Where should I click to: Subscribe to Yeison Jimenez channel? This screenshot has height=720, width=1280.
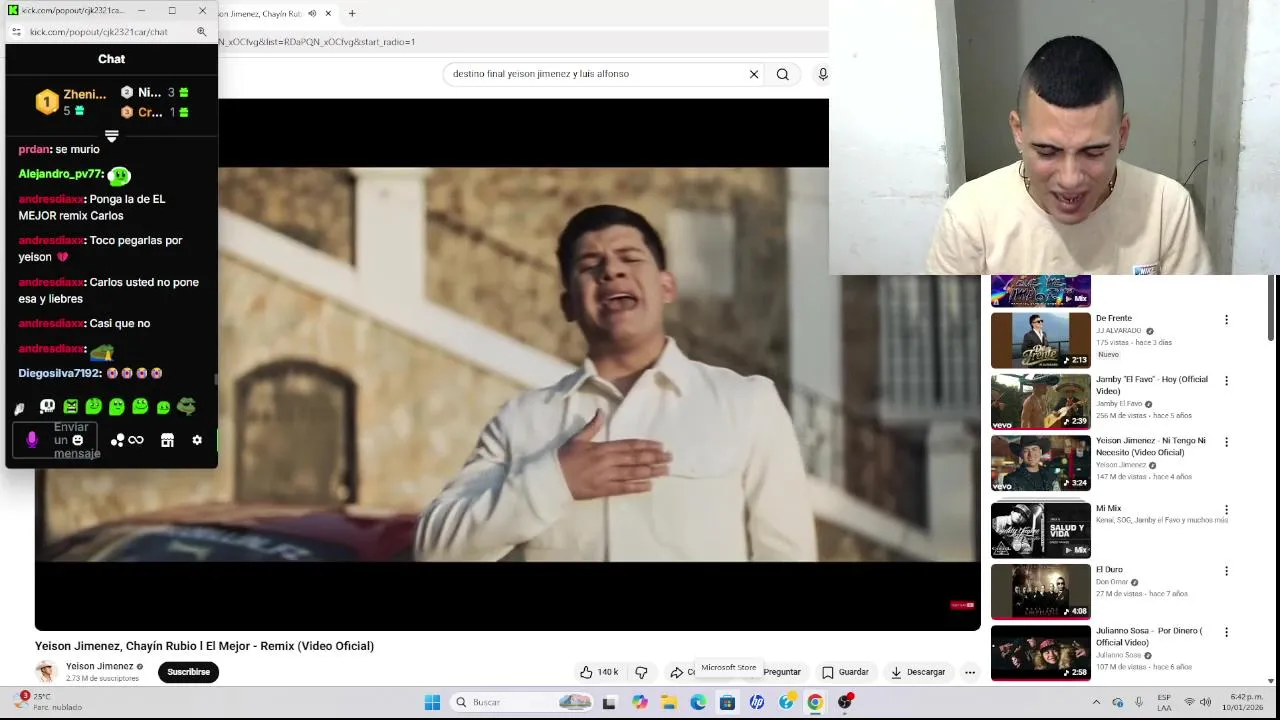188,672
